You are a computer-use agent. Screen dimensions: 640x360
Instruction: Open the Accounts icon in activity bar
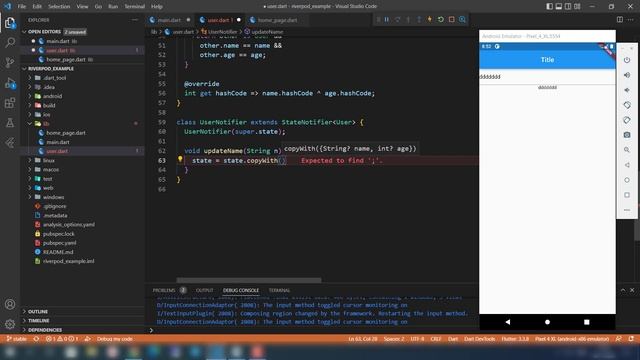(10, 304)
